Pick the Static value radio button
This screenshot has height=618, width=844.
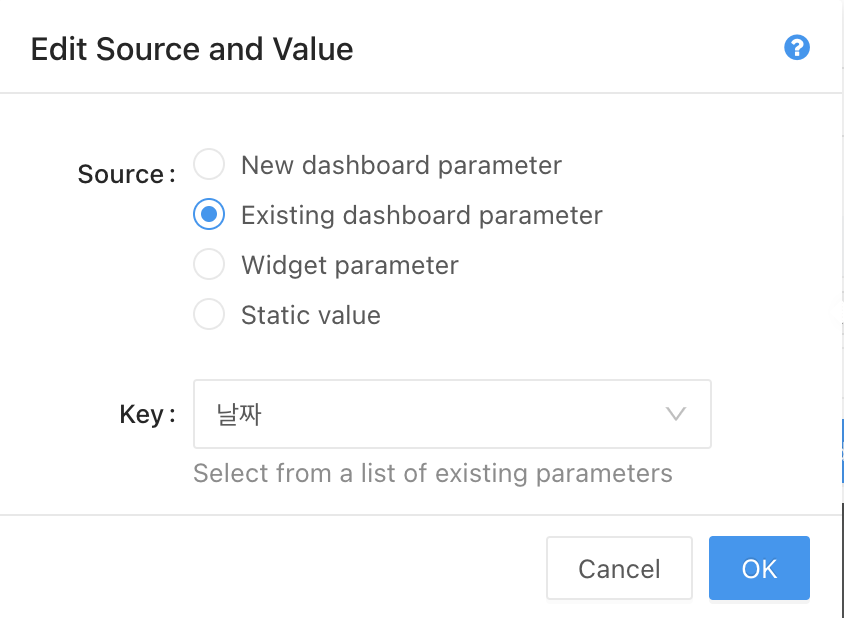[209, 315]
